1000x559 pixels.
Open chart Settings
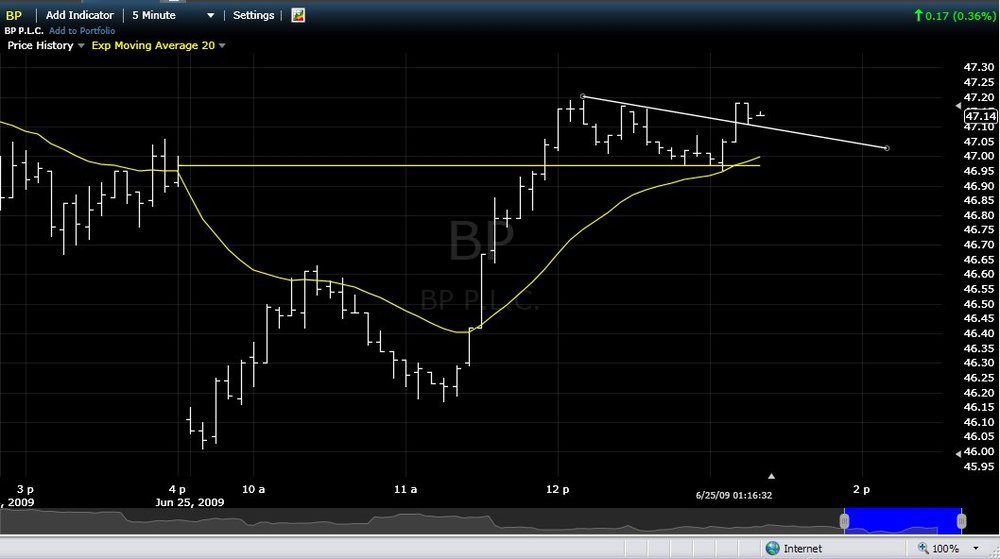(253, 15)
